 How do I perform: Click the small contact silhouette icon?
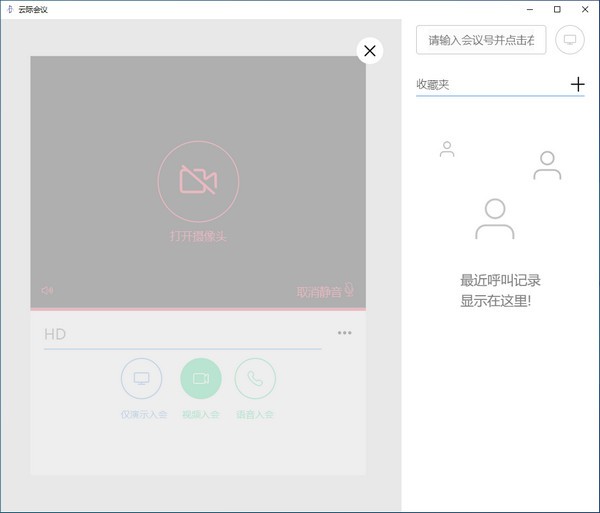click(x=447, y=149)
